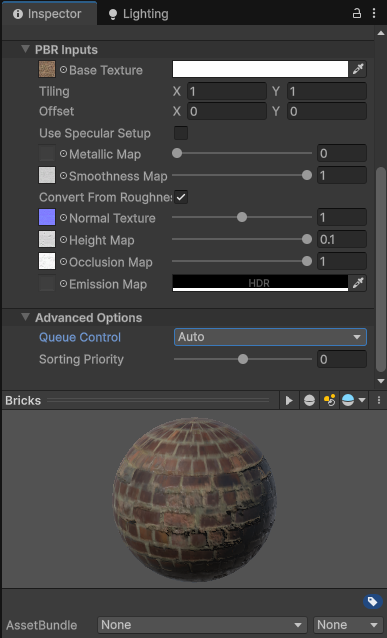
Task: Click the Smoothness Map value field
Action: pos(342,175)
